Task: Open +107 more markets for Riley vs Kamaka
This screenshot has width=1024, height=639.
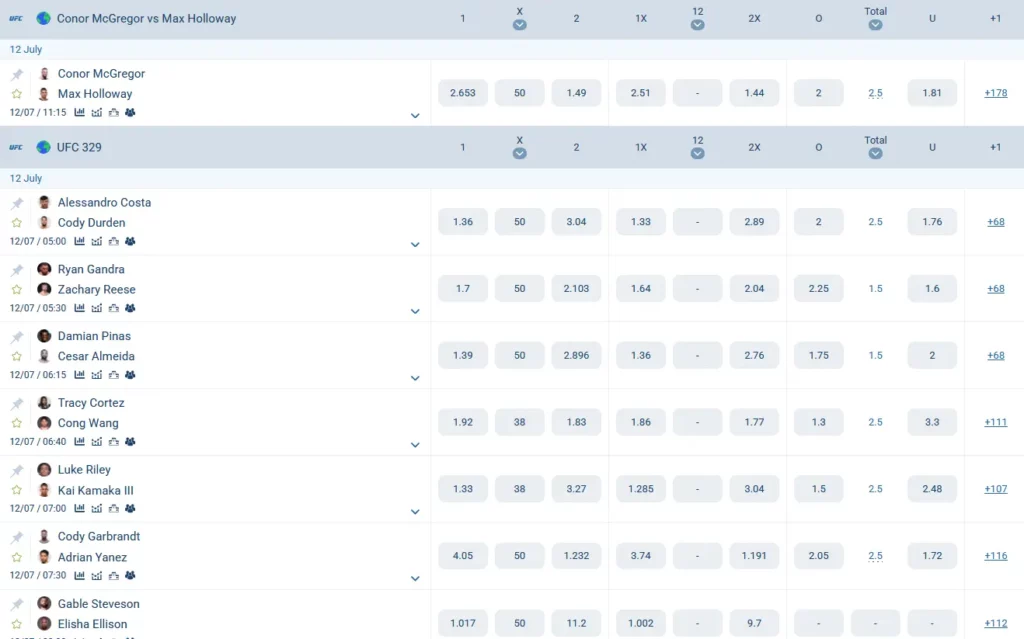Action: (x=996, y=489)
